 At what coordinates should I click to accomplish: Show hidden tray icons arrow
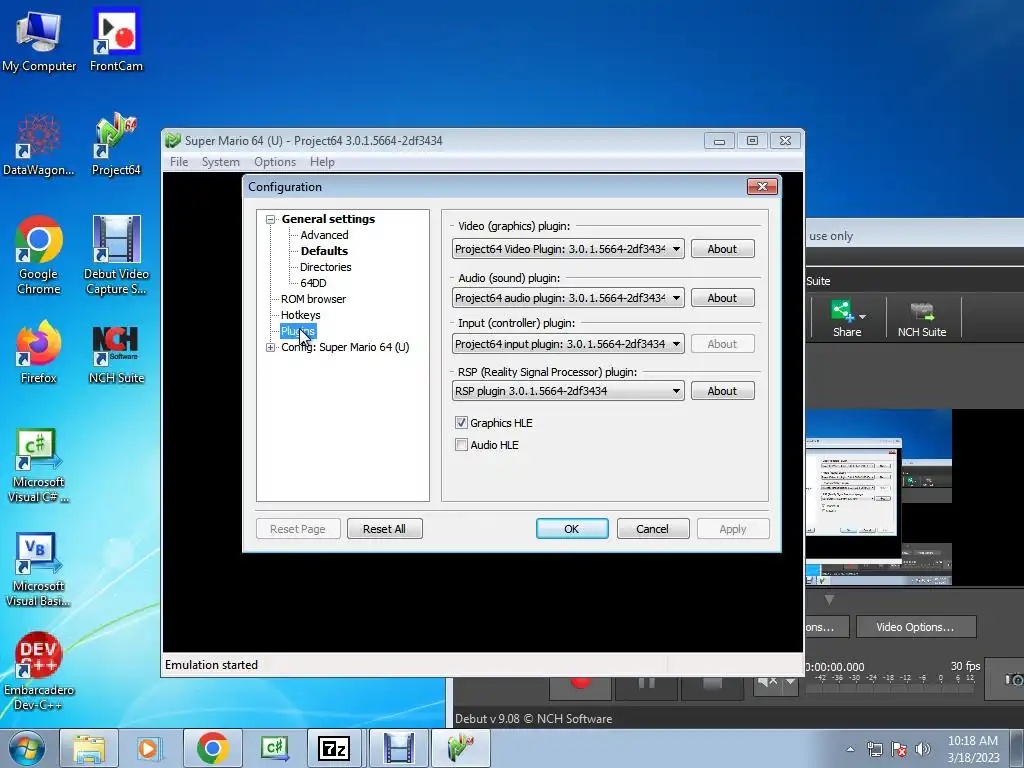click(x=850, y=750)
